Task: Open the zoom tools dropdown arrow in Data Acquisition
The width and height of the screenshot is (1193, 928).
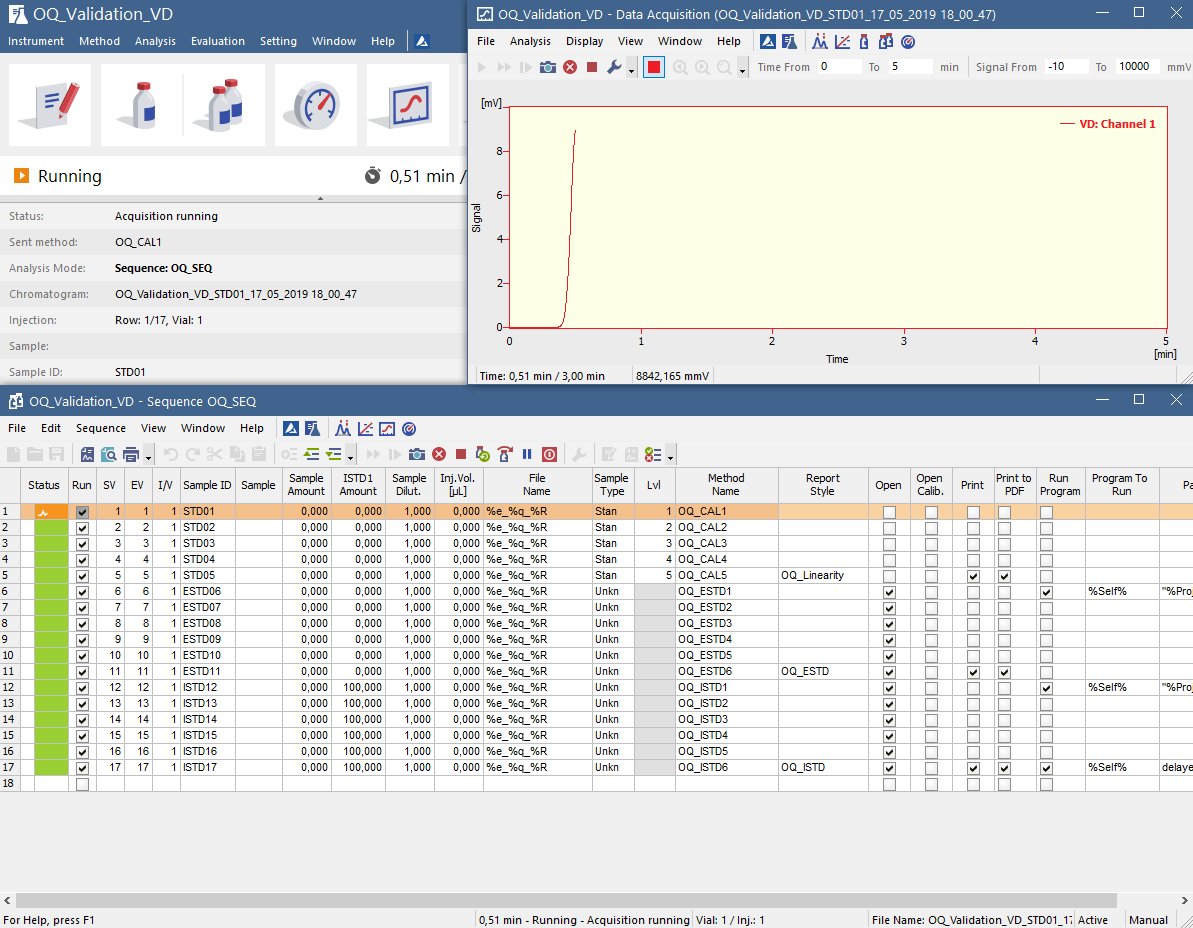Action: [742, 69]
